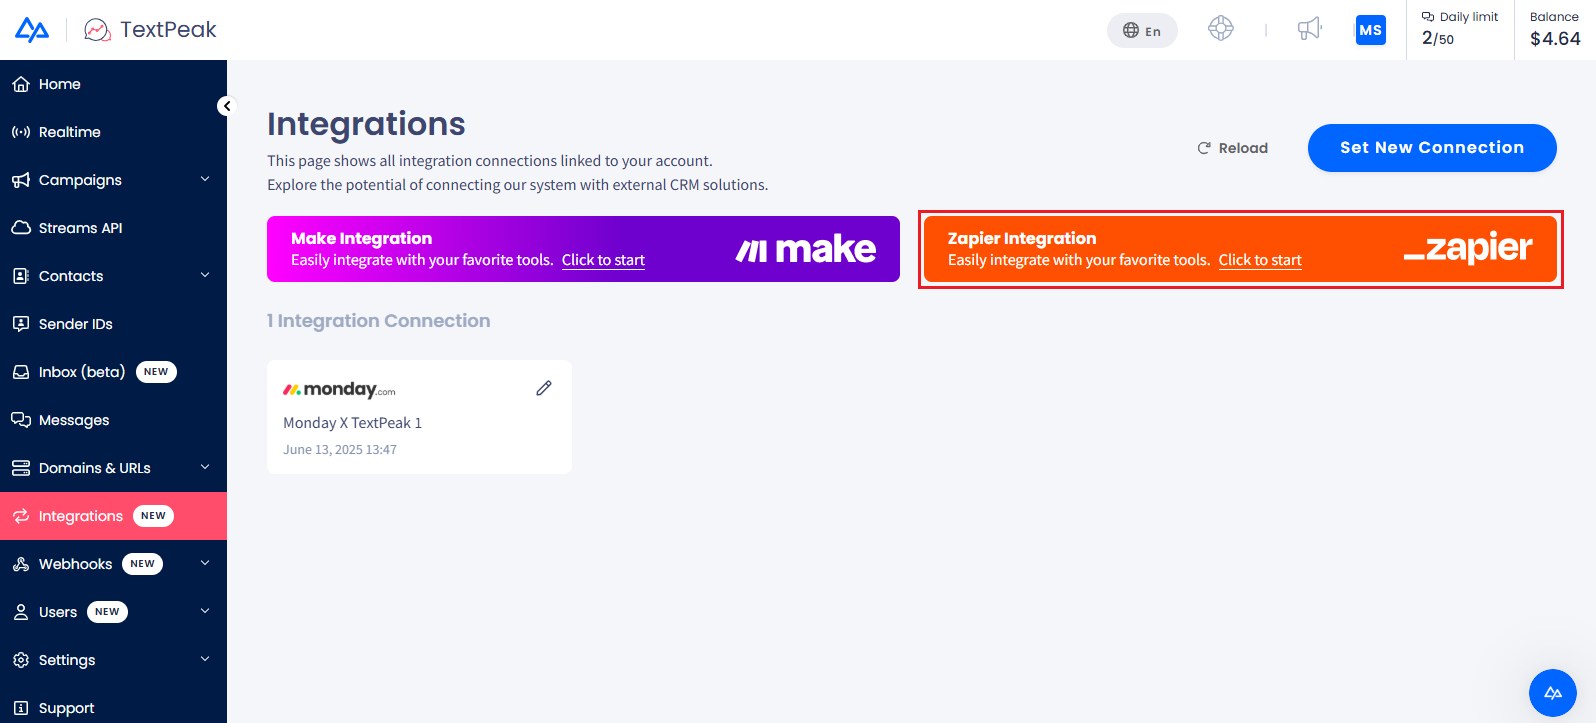Image resolution: width=1596 pixels, height=723 pixels.
Task: Click the help lifebuoy icon in header
Action: 1221,29
